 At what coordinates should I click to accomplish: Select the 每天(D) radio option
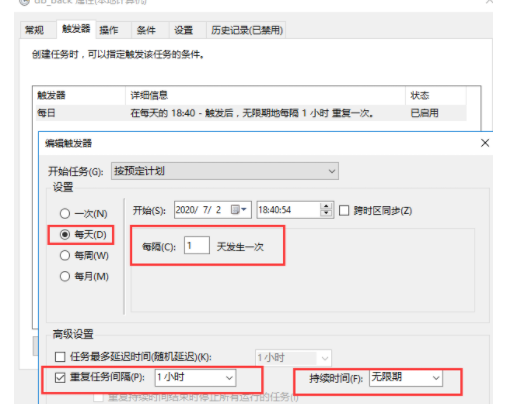coord(65,235)
